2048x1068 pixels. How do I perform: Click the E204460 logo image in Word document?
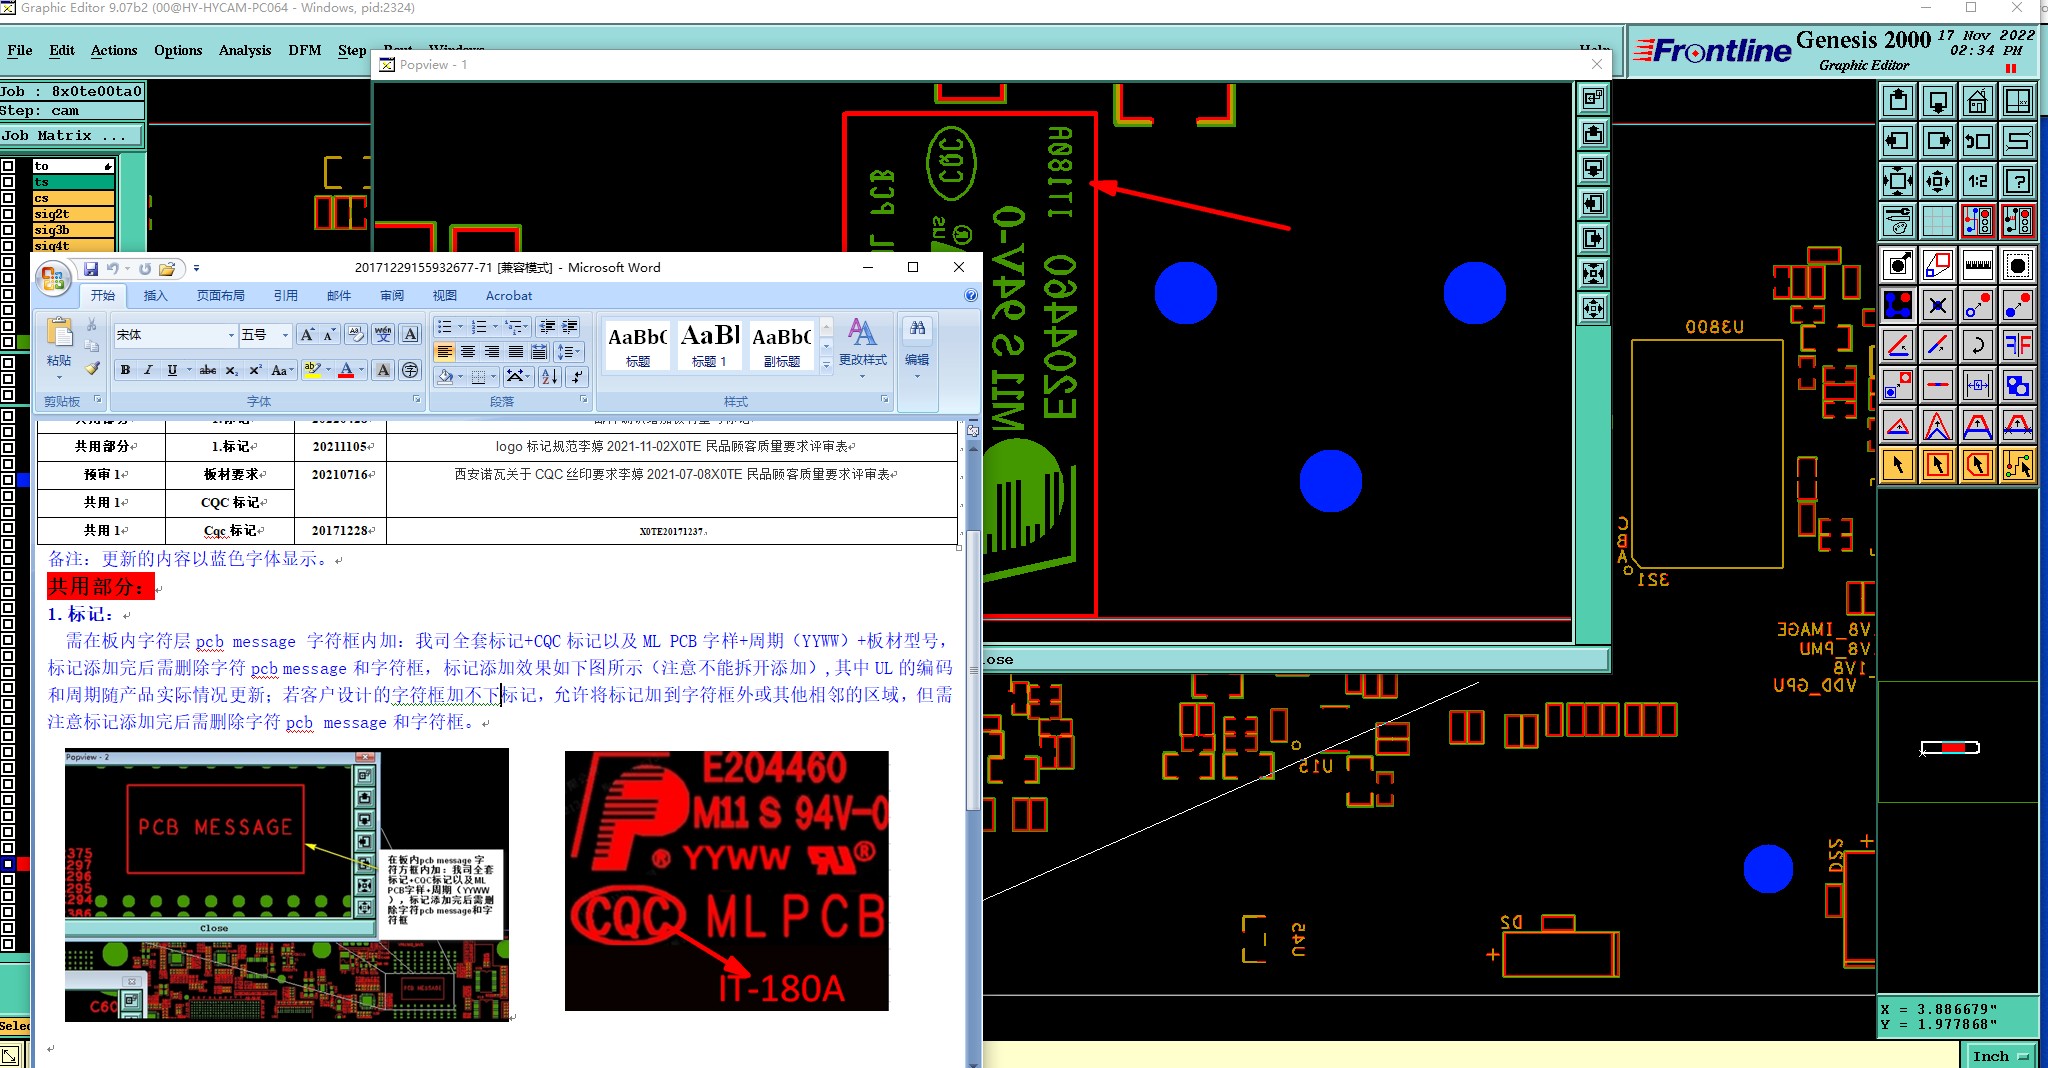click(727, 881)
